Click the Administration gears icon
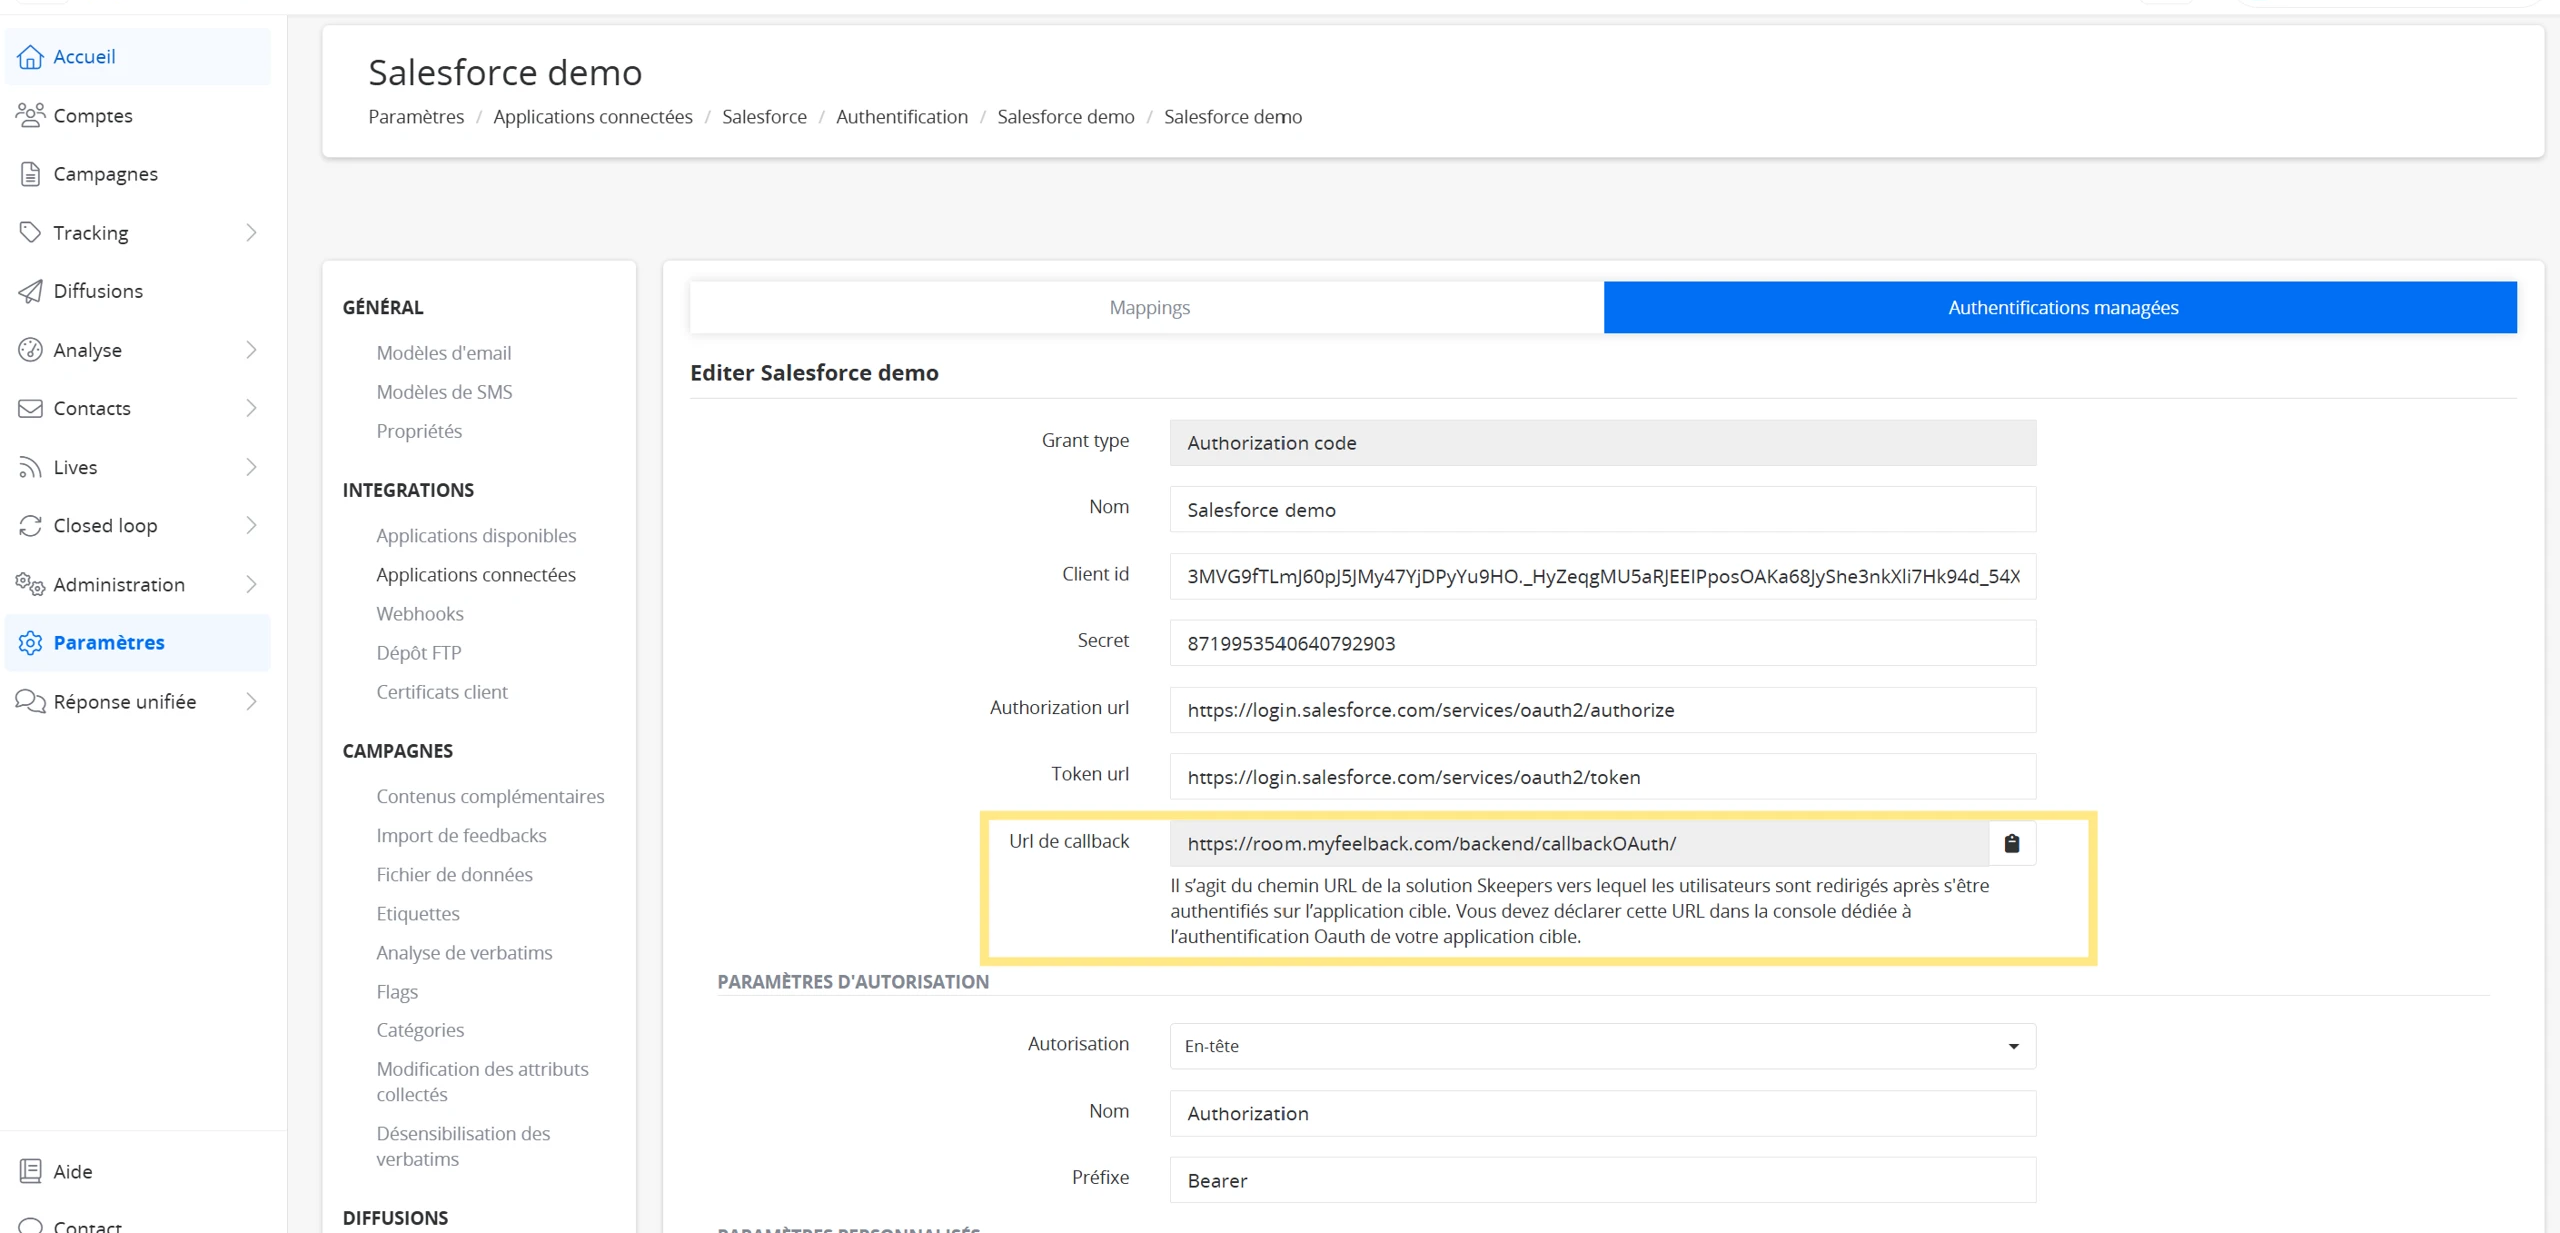This screenshot has width=2560, height=1233. [x=30, y=584]
